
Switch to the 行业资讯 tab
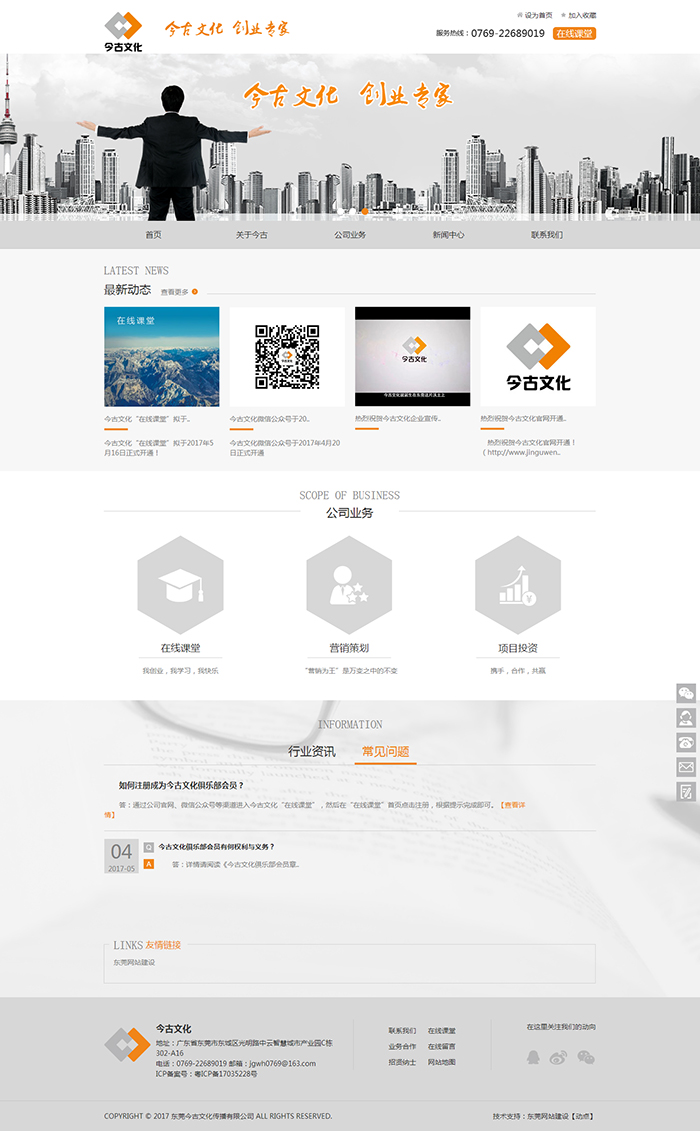(312, 751)
